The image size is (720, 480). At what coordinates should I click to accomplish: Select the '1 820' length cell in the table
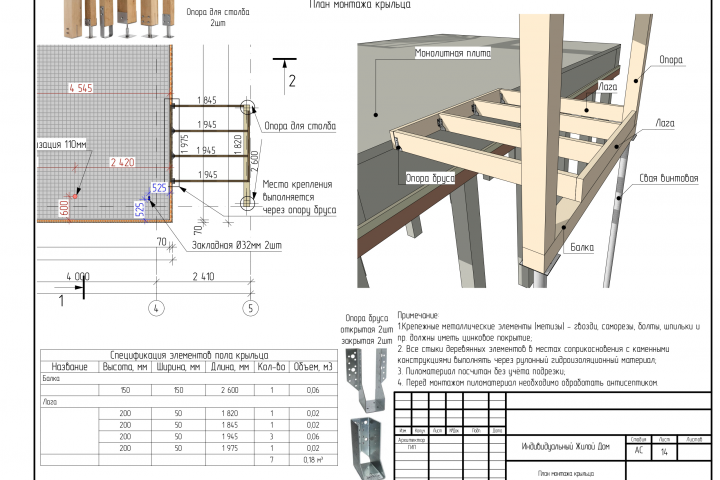[230, 413]
